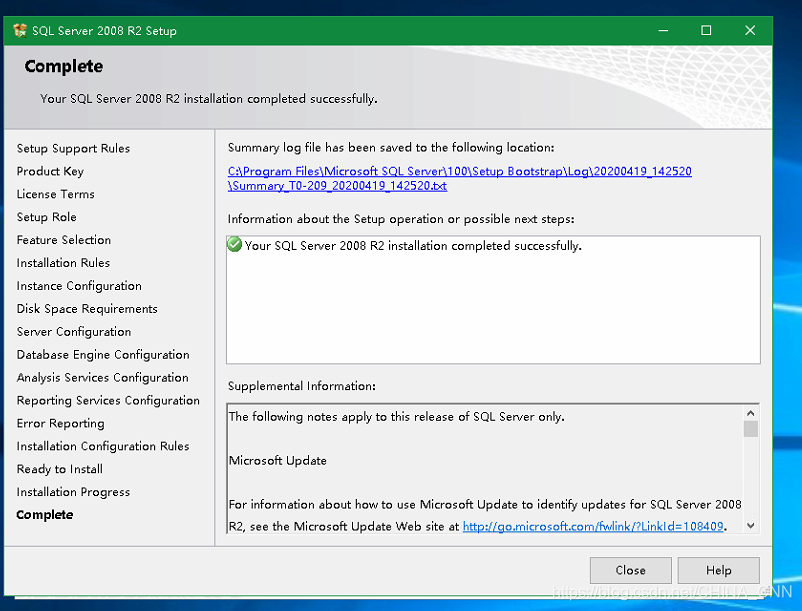Click the SQL Server Setup title bar icon
Viewport: 802px width, 611px height.
click(20, 31)
